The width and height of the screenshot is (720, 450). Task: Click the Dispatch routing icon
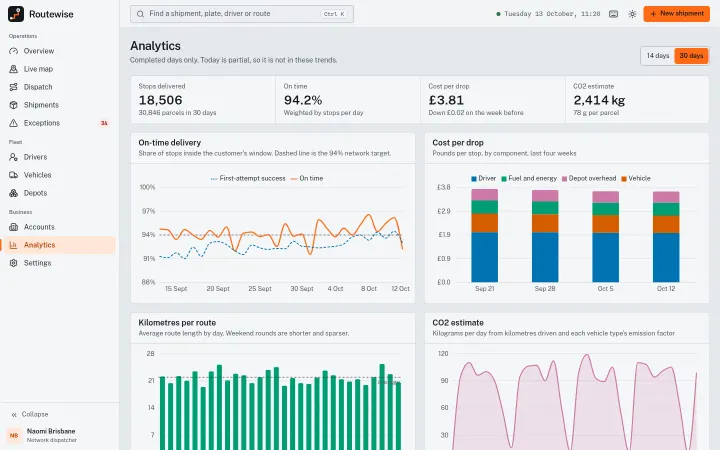pos(13,87)
